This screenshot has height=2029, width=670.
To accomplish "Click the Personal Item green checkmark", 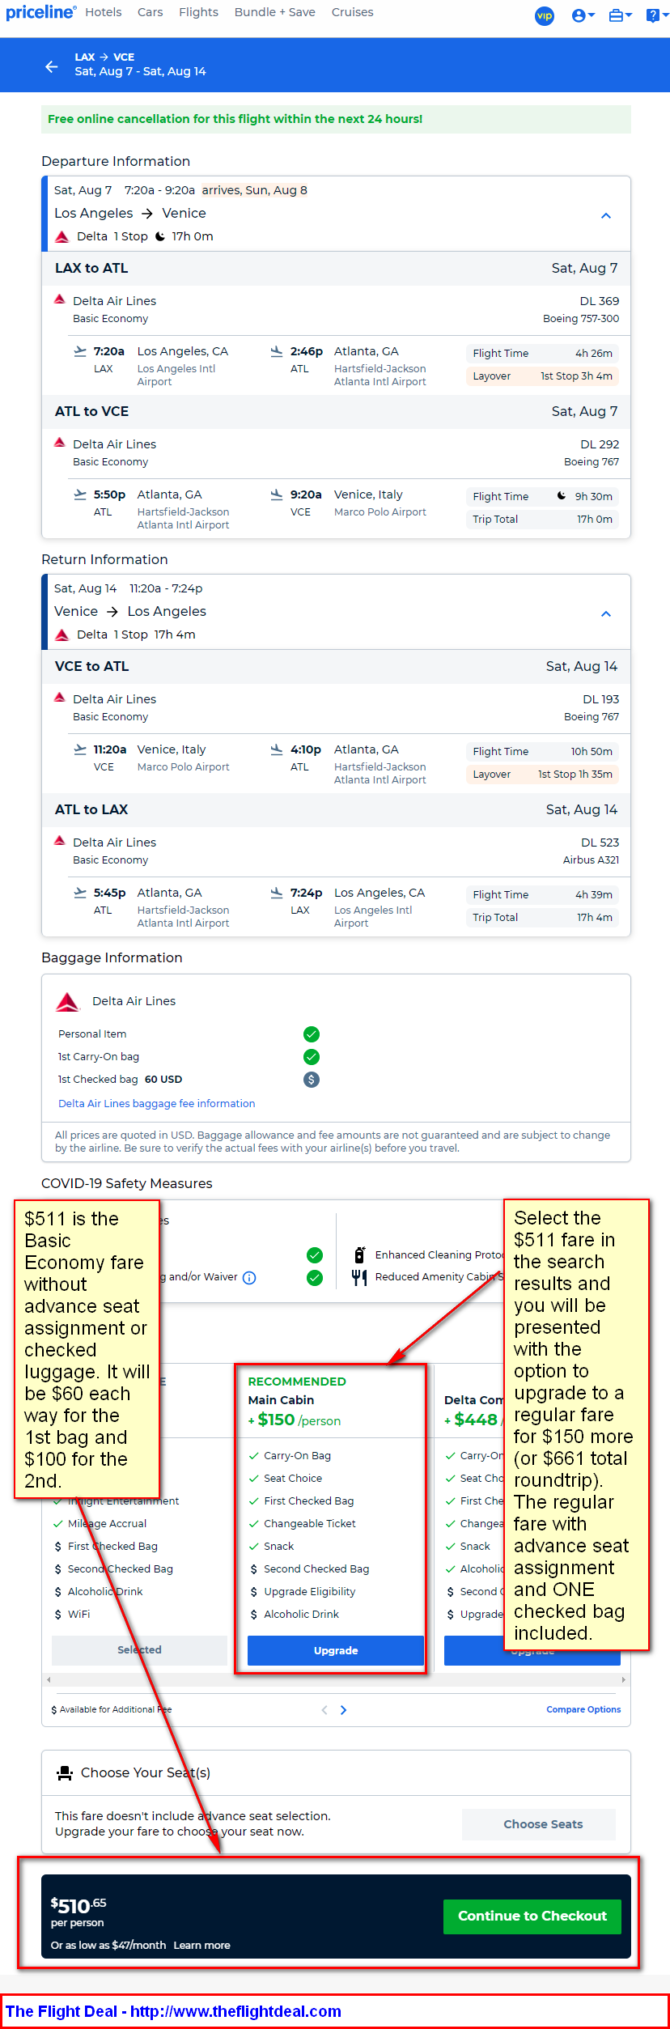I will [311, 1034].
